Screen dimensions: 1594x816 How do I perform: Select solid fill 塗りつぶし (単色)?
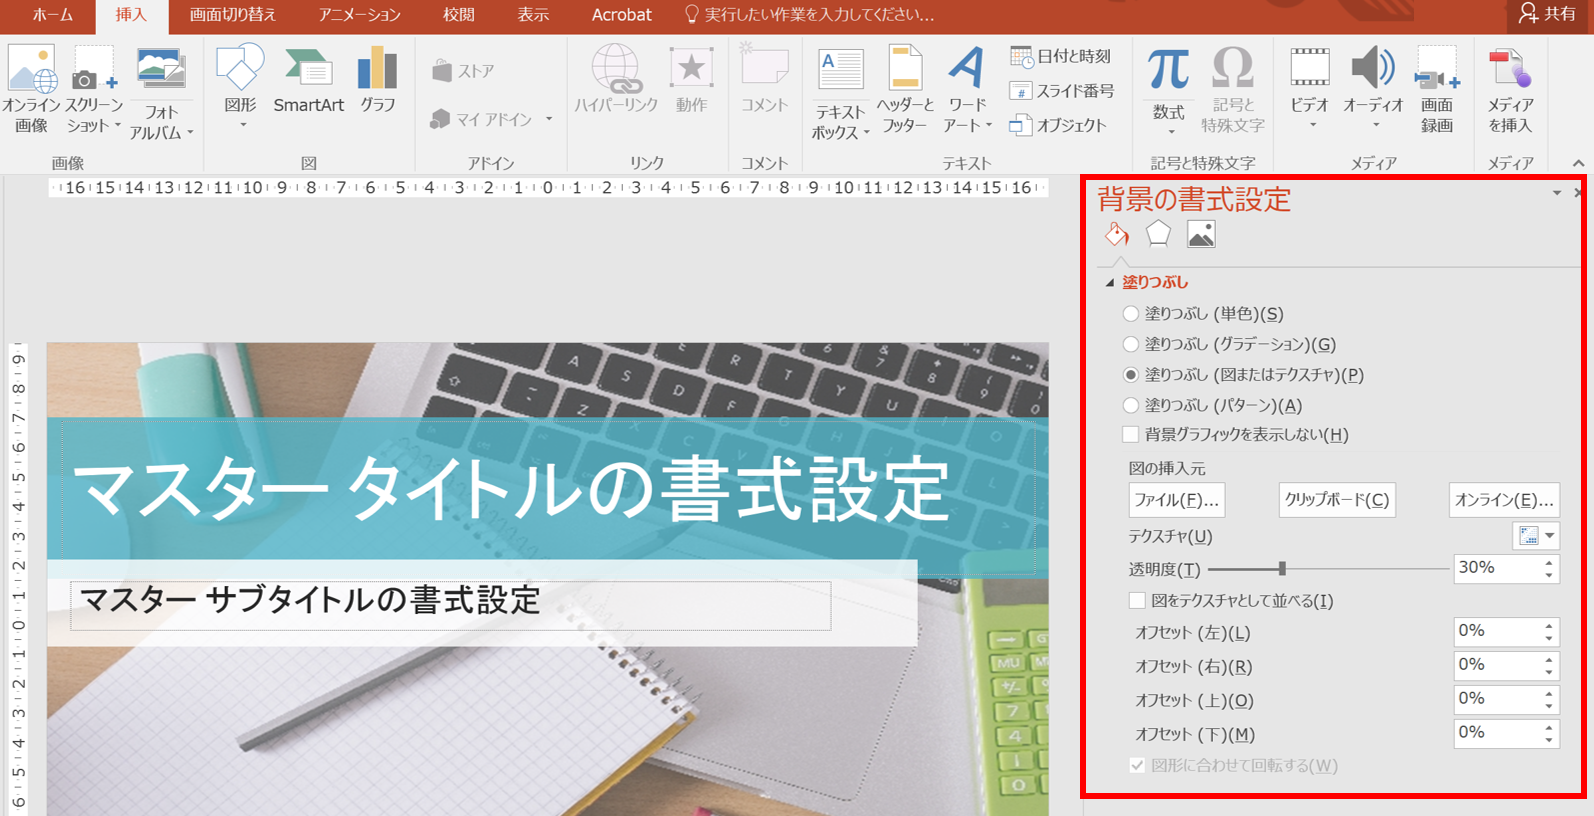click(x=1131, y=314)
